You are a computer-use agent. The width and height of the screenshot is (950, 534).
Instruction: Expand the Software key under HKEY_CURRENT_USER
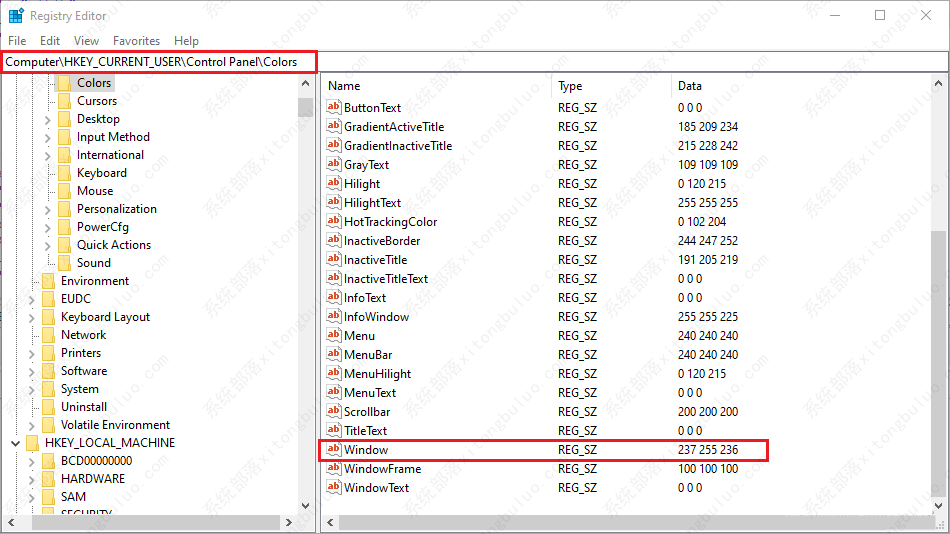32,371
